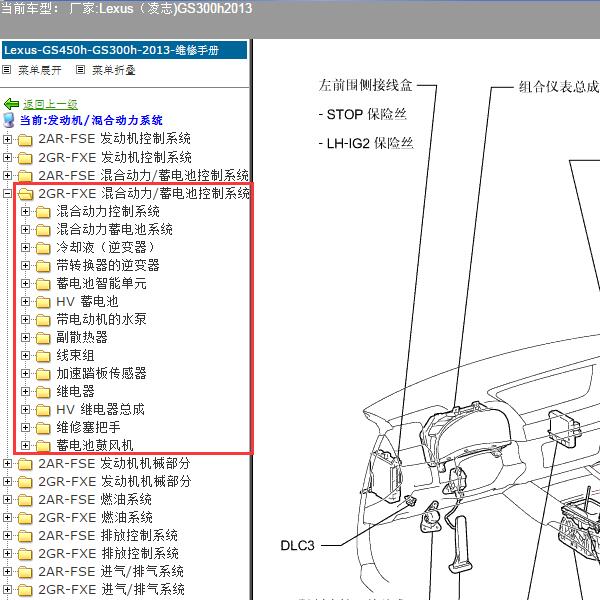Viewport: 600px width, 600px height.
Task: Expand HV 蓄电池 subfolder
Action: 25,302
